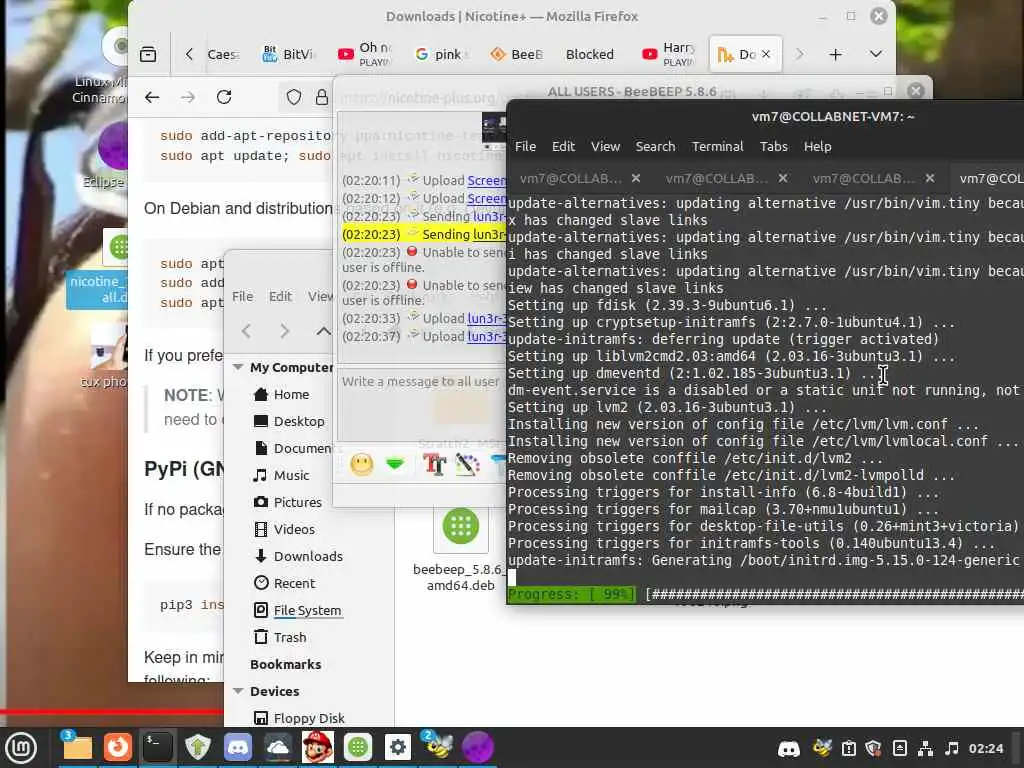The image size is (1024, 768).
Task: Collapse My Computer sidebar section
Action: [238, 368]
